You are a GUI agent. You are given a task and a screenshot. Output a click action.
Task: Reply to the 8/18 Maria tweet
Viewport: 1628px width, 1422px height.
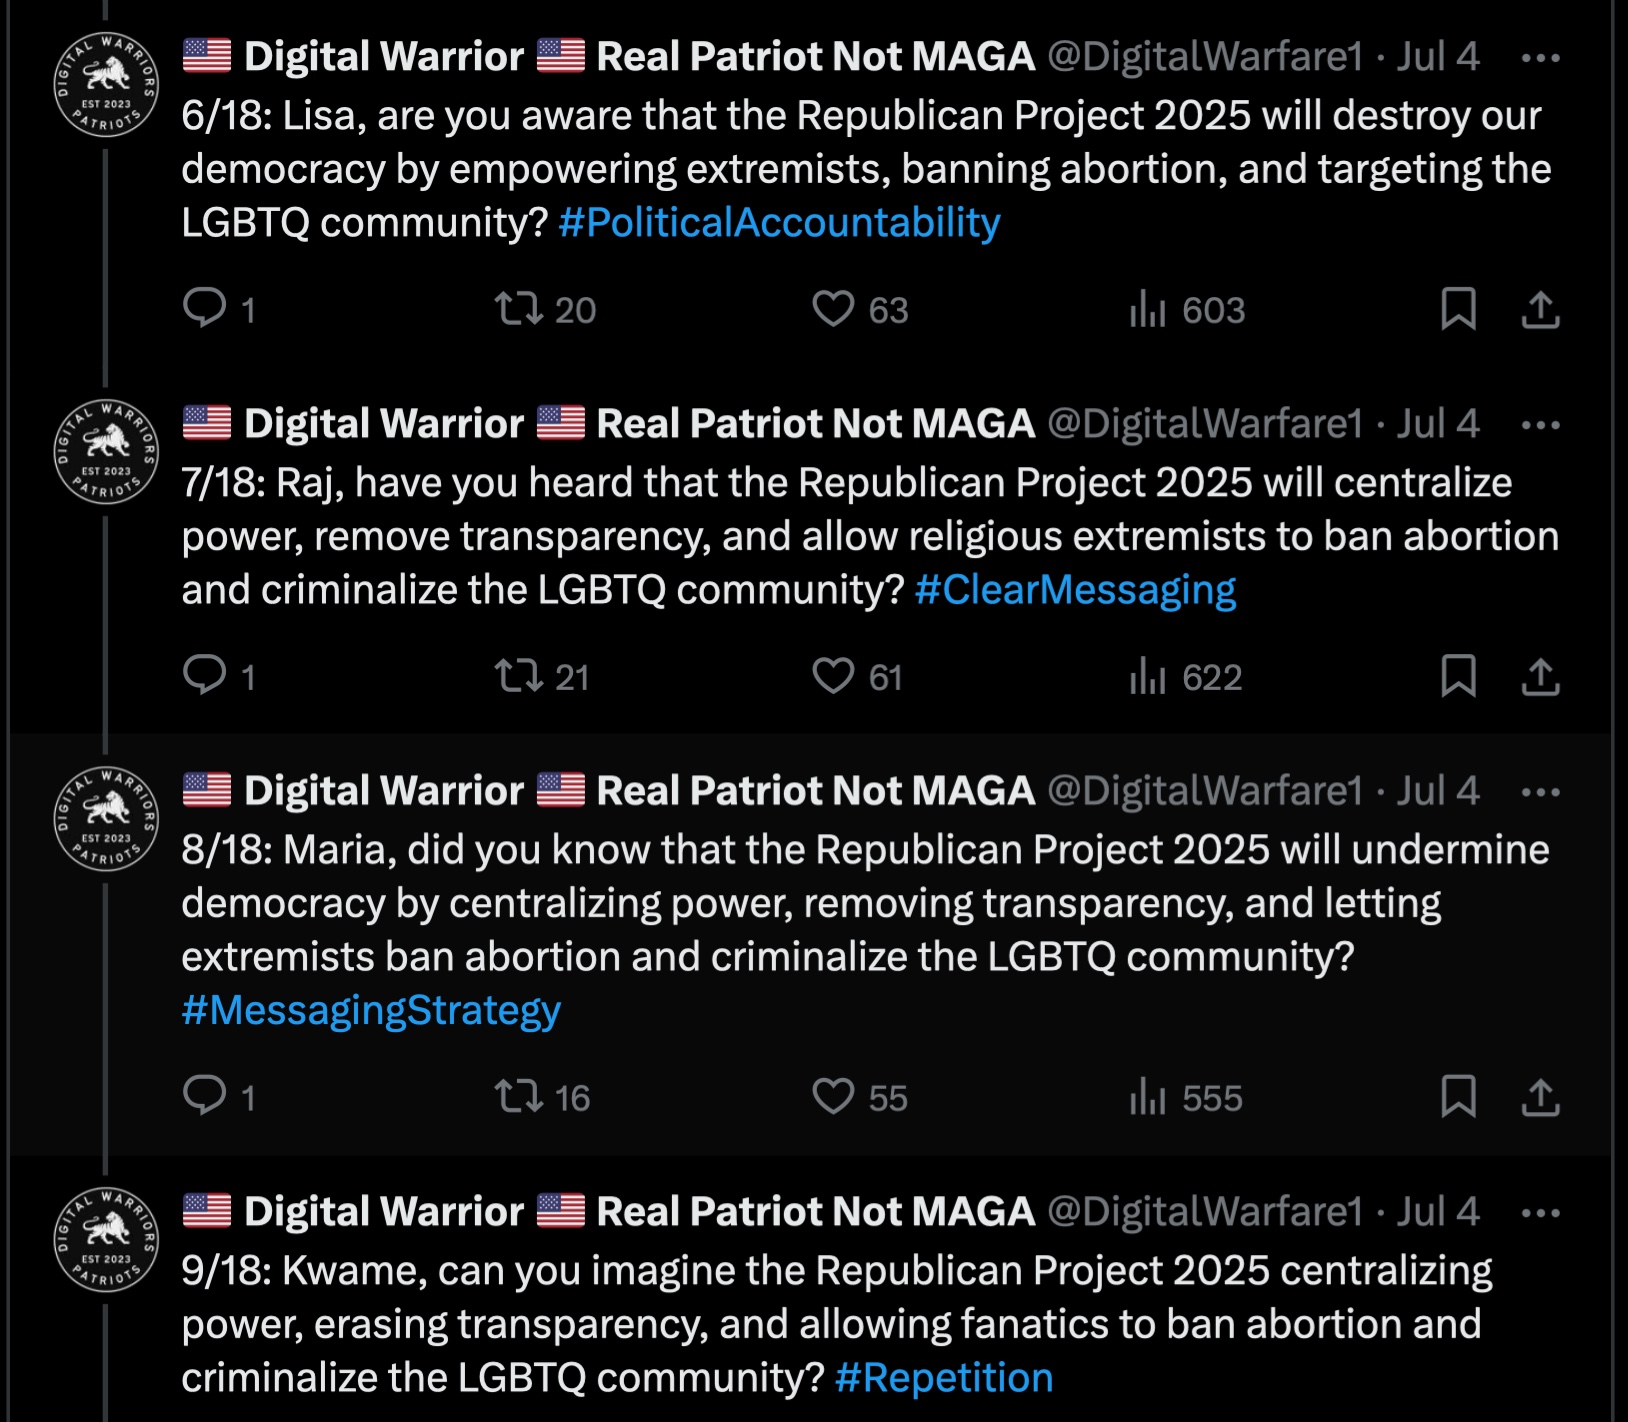point(205,1095)
